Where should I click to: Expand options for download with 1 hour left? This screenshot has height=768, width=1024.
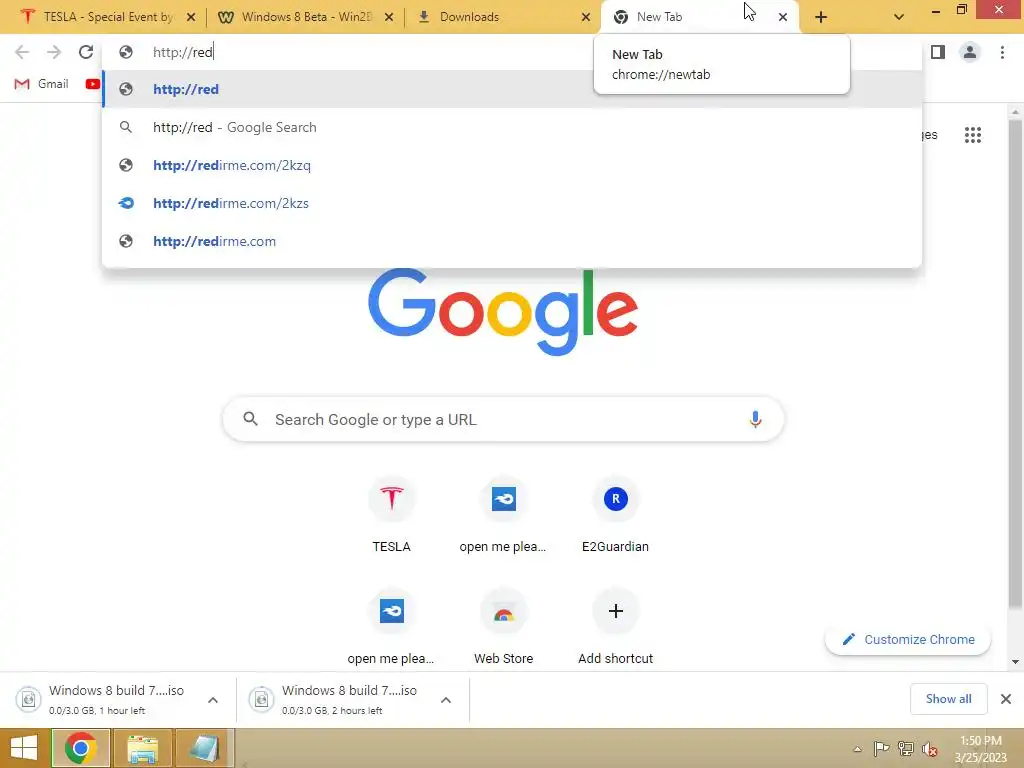click(x=213, y=700)
